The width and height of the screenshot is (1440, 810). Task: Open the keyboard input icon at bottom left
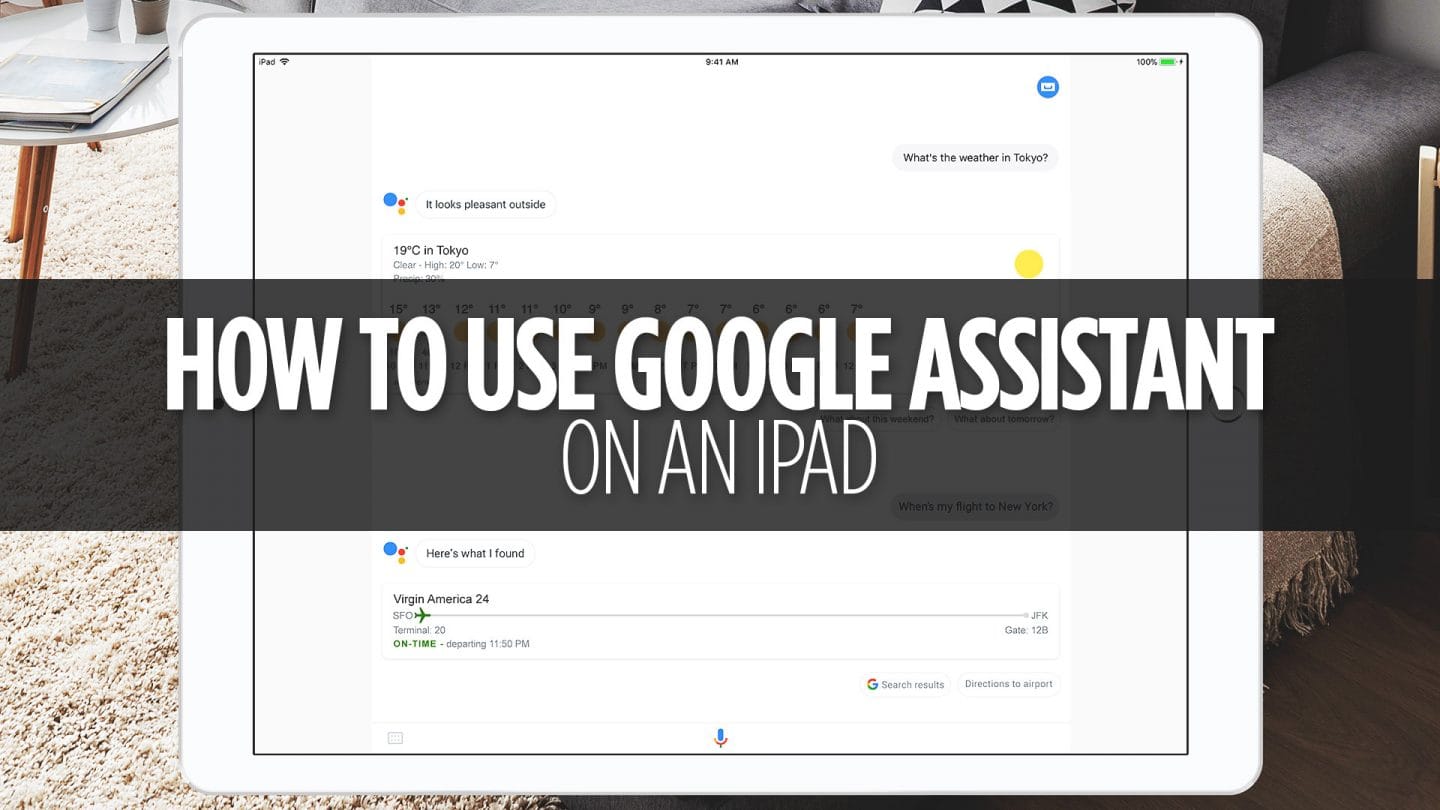pos(395,737)
